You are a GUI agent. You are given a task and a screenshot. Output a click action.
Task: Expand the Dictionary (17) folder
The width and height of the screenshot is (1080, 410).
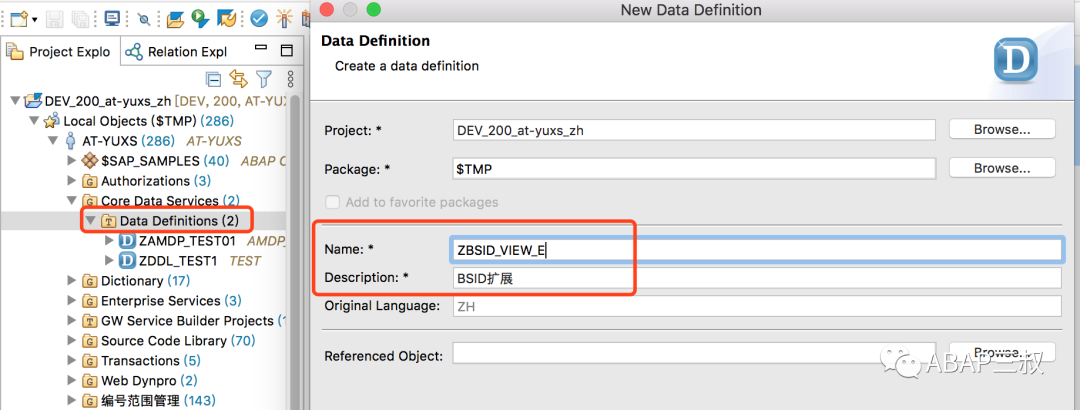(x=72, y=280)
